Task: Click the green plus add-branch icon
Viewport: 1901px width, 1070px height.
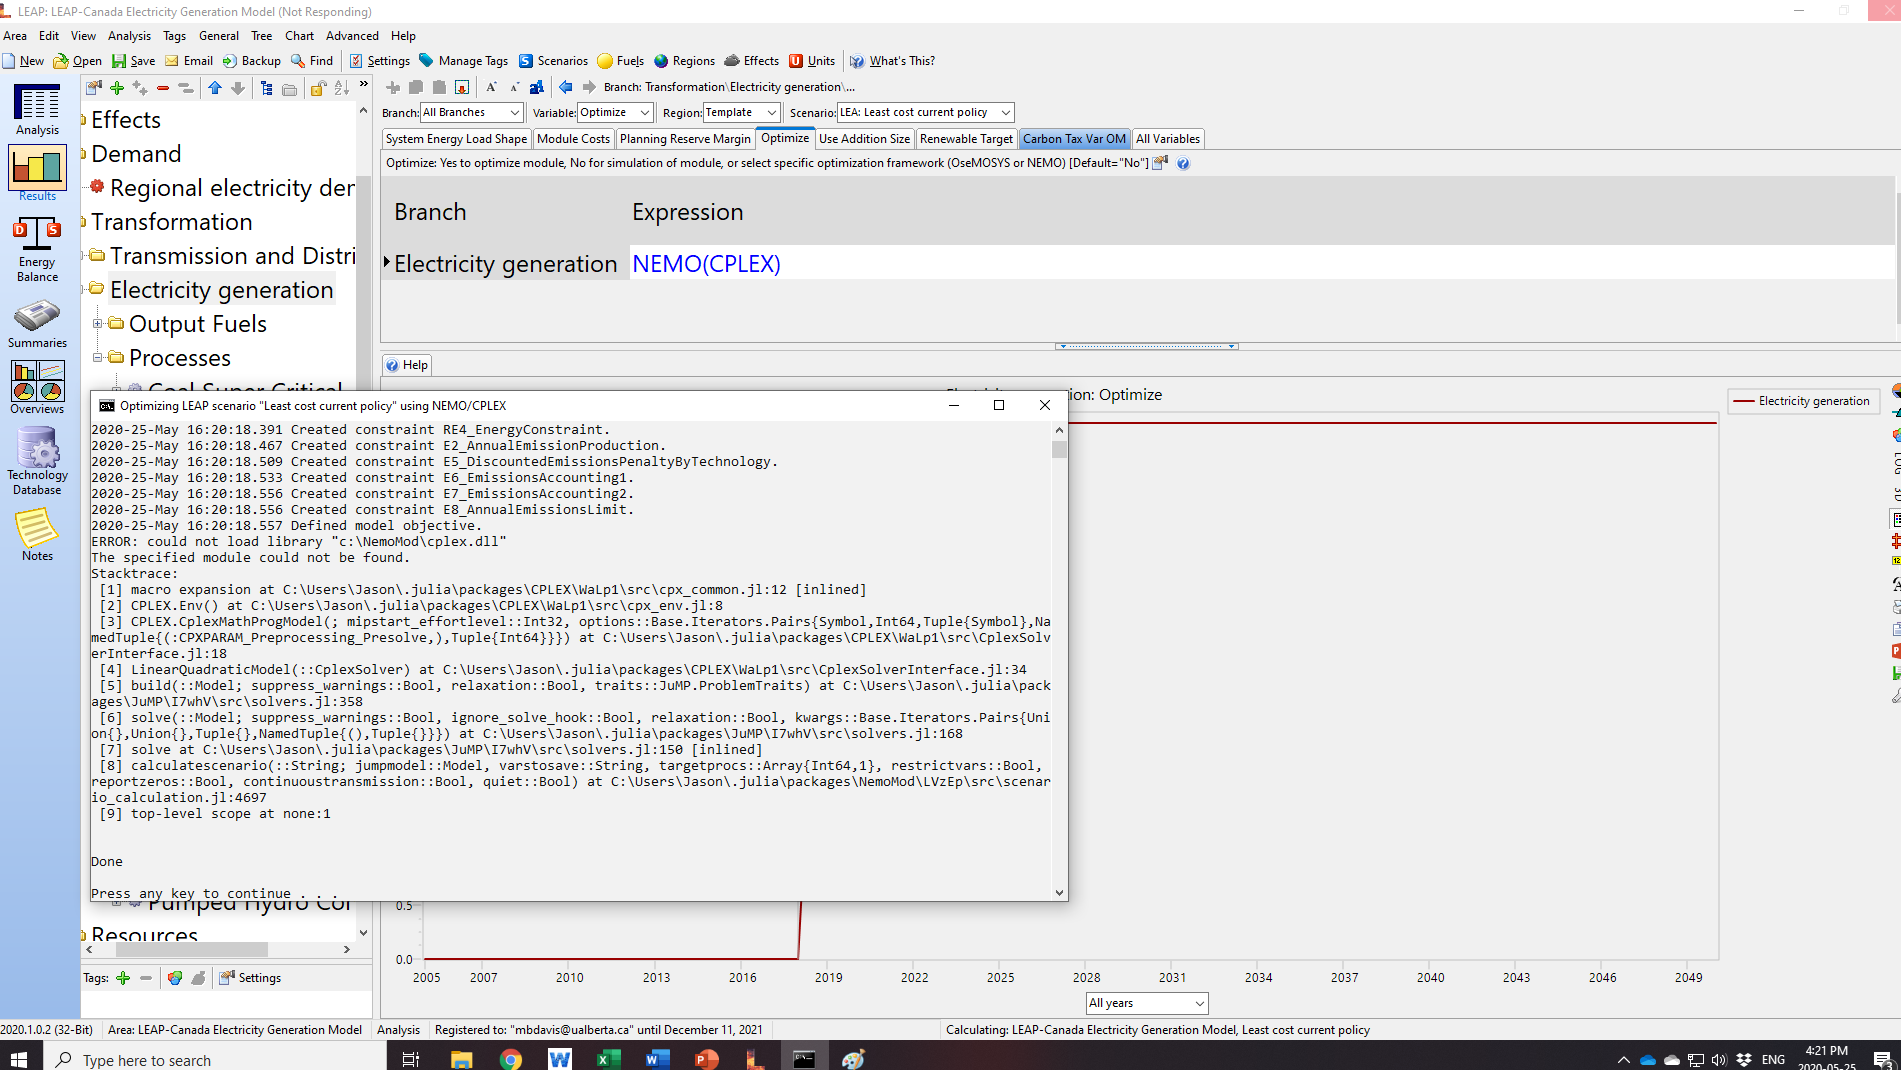Action: (x=117, y=88)
